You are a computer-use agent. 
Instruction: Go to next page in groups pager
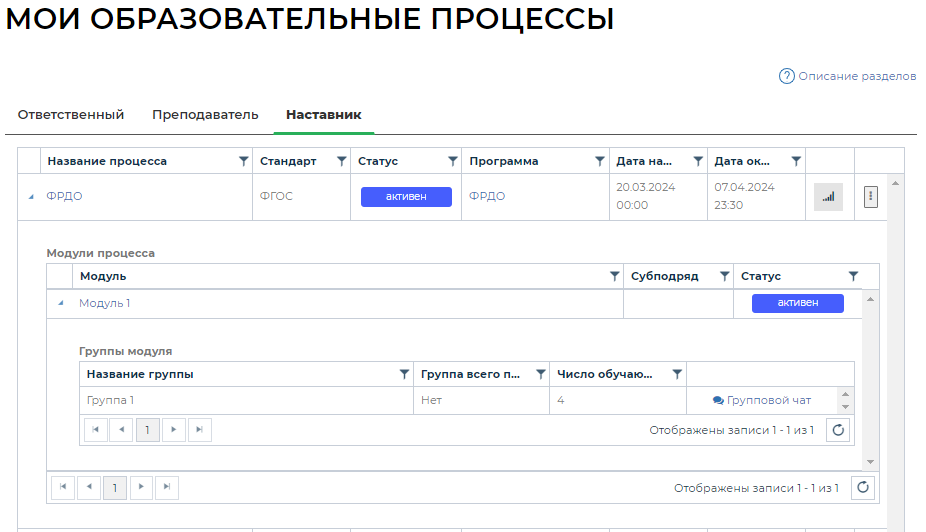pos(173,430)
